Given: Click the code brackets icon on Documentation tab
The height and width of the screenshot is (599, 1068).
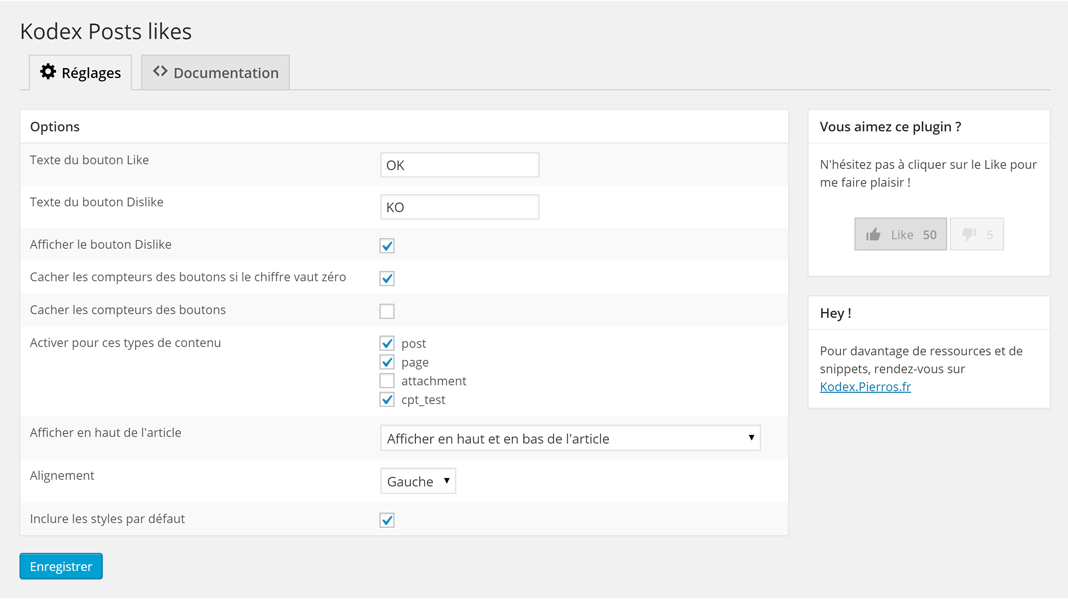Looking at the screenshot, I should tap(160, 72).
